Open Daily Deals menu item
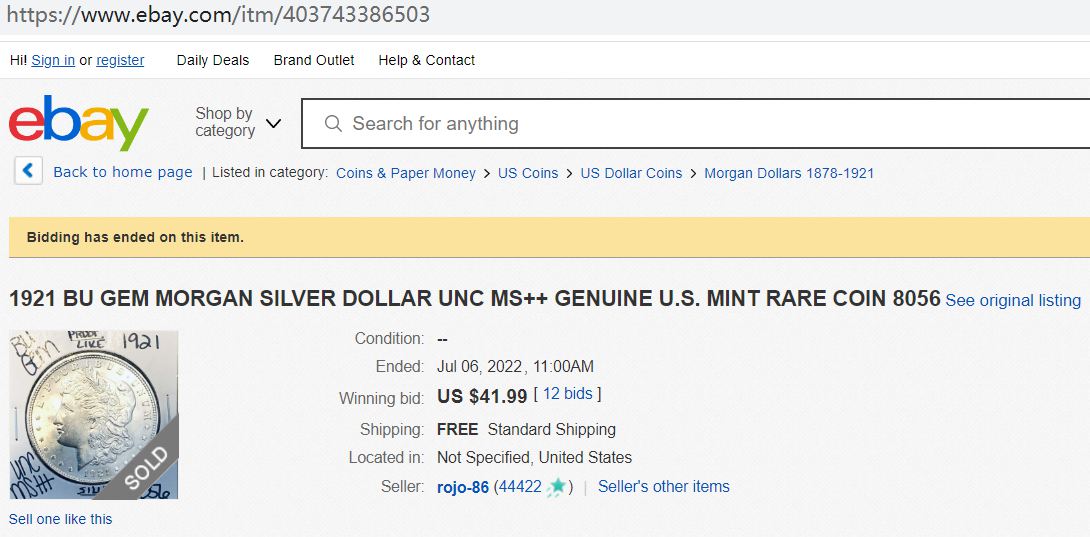The height and width of the screenshot is (537, 1090). (x=213, y=60)
